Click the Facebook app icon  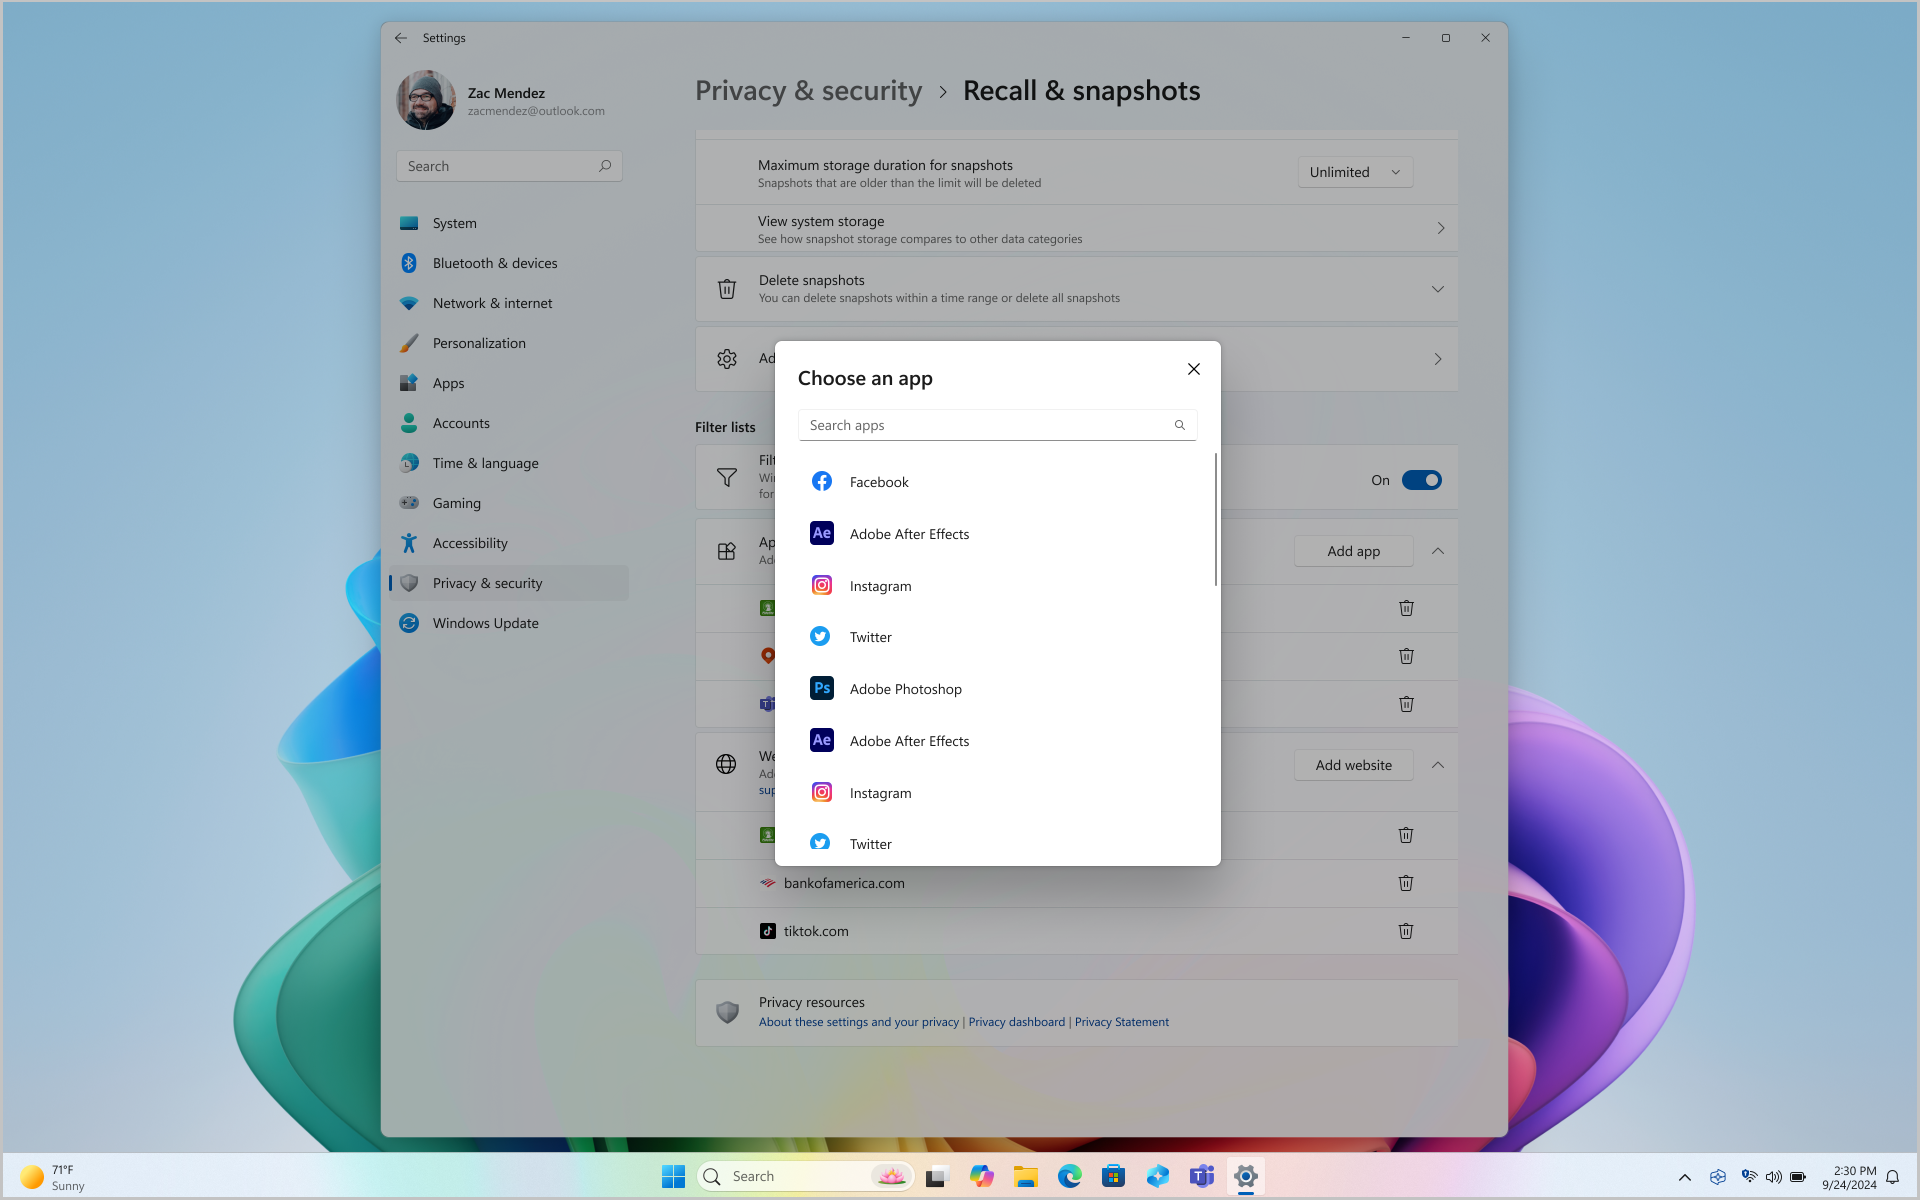pos(821,481)
